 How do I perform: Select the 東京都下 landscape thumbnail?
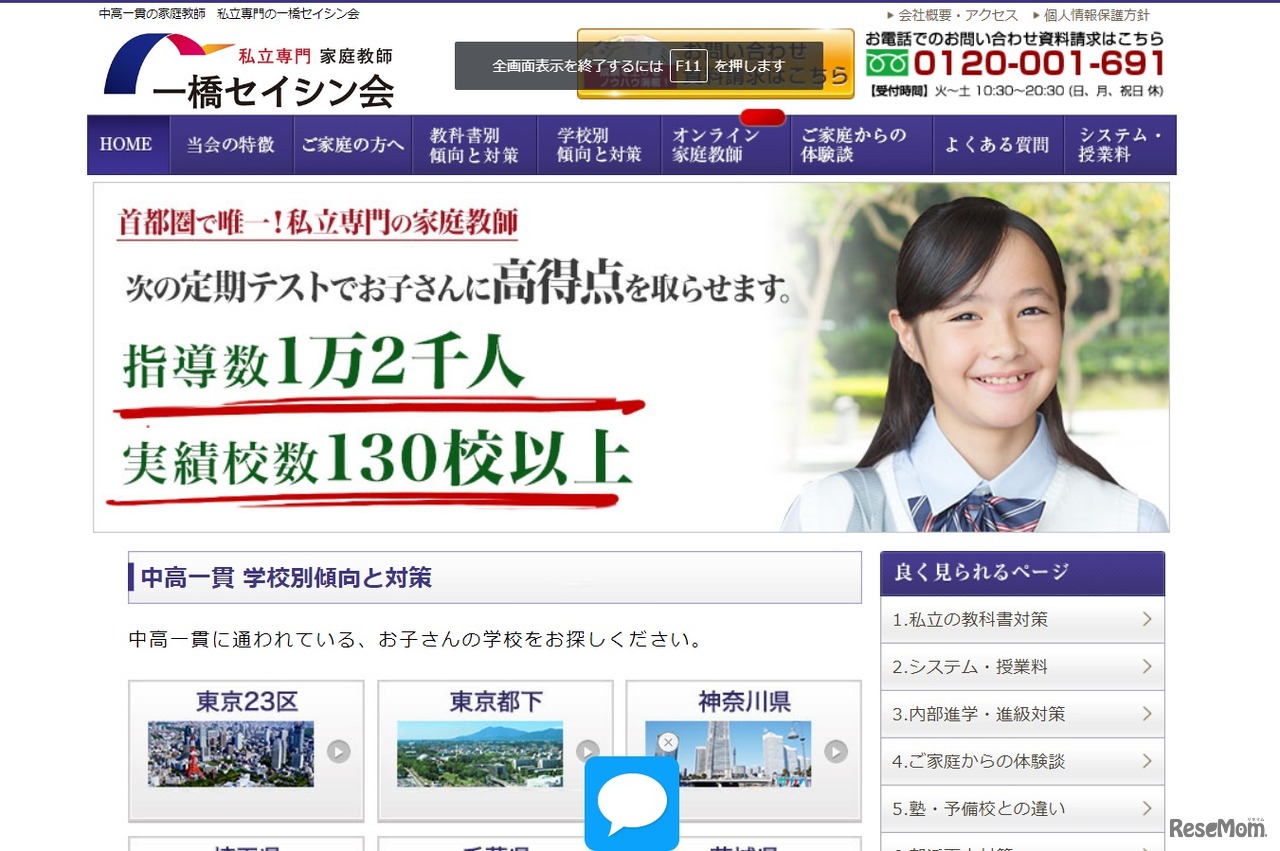(x=480, y=754)
